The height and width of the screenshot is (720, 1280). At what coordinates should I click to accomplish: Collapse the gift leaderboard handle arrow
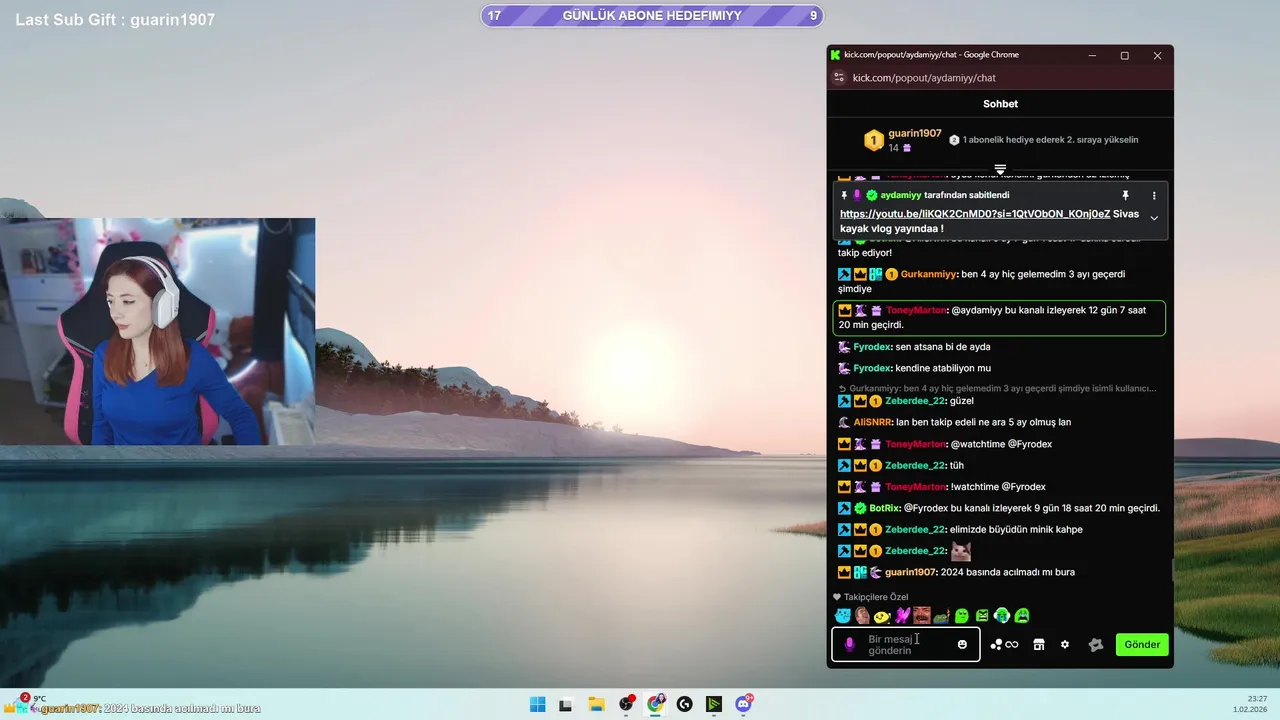tap(1000, 169)
